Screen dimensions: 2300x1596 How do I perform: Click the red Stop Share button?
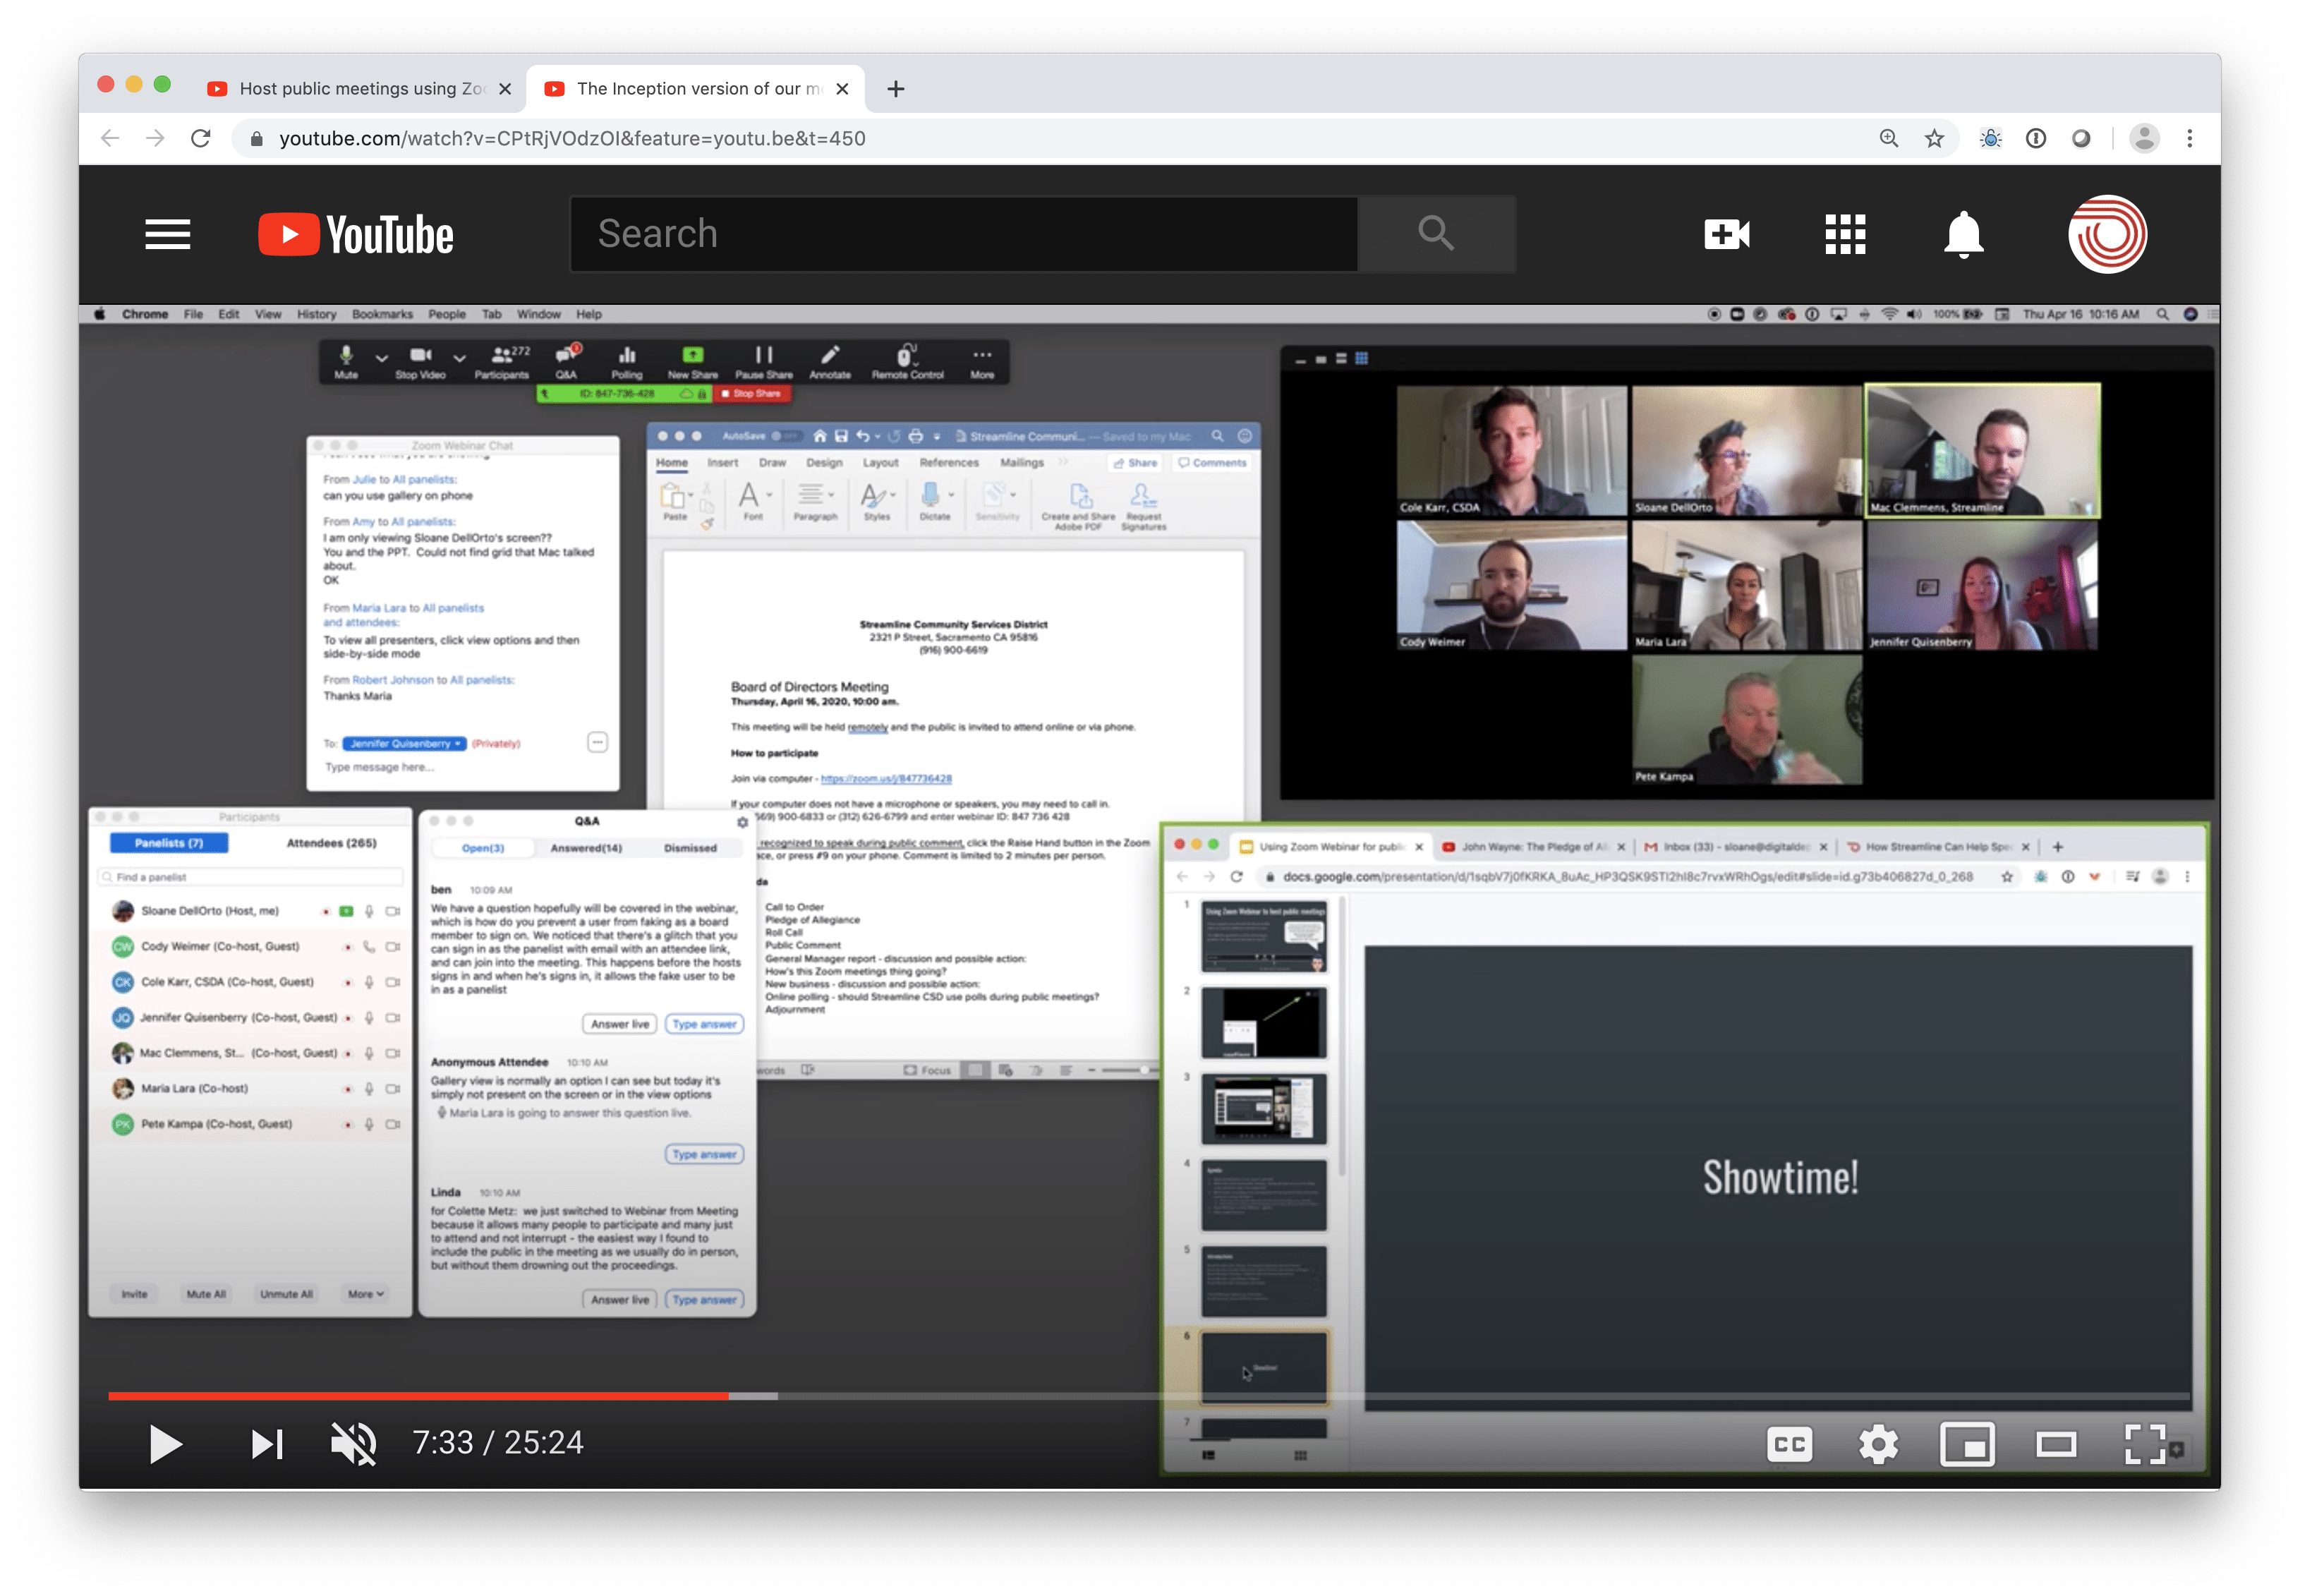click(x=751, y=394)
